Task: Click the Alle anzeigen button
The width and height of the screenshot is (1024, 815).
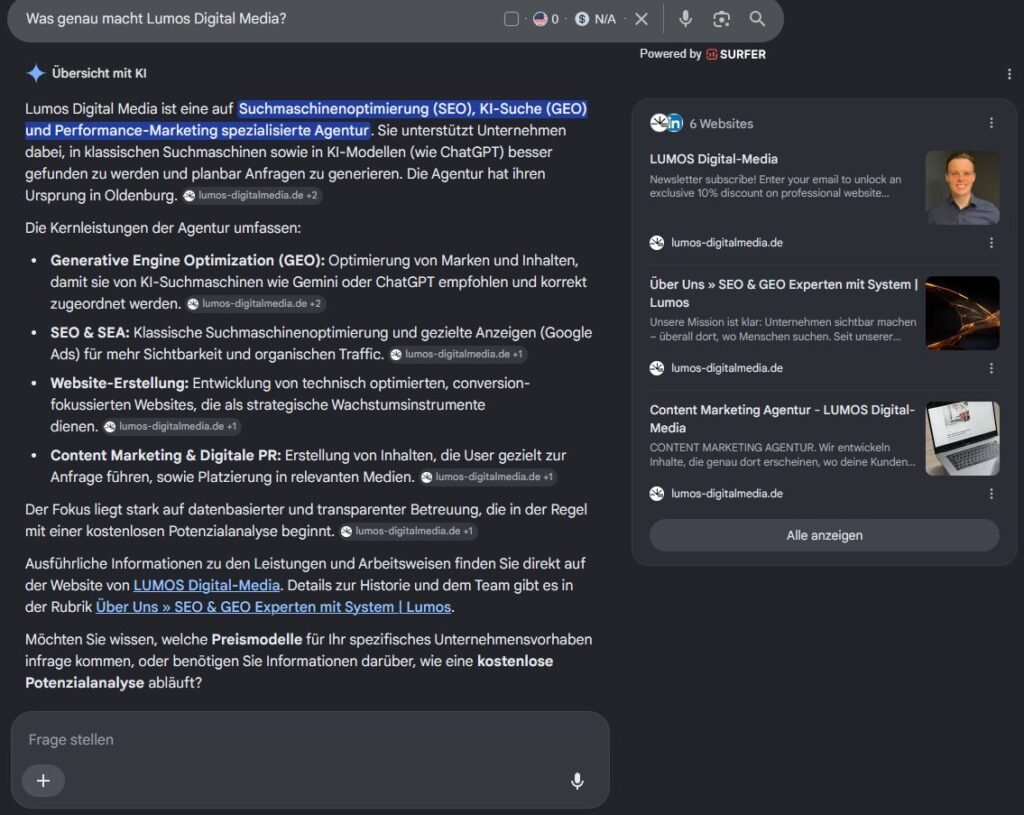Action: [x=824, y=535]
